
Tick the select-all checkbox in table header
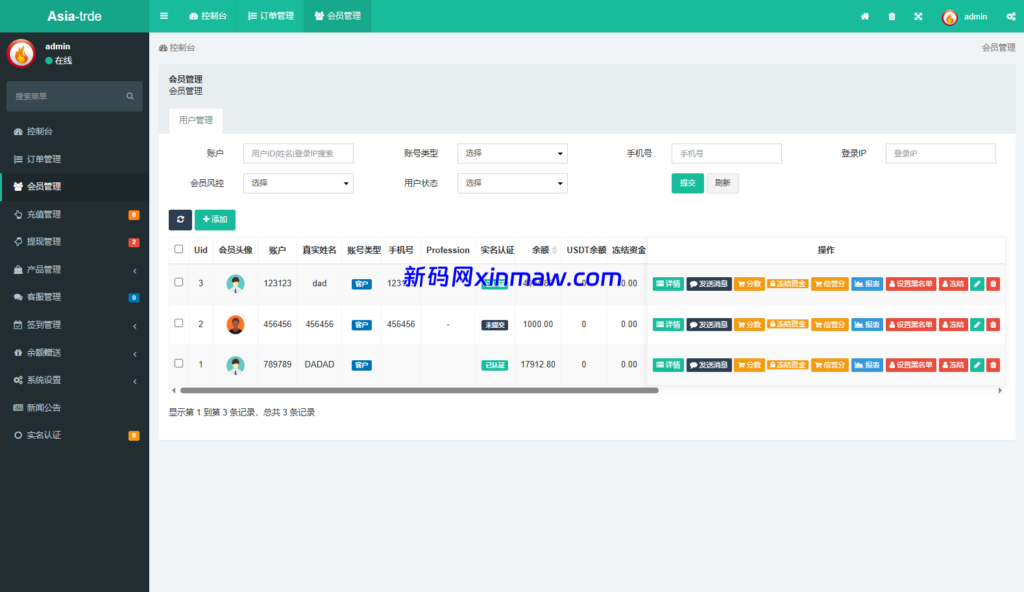pyautogui.click(x=178, y=249)
